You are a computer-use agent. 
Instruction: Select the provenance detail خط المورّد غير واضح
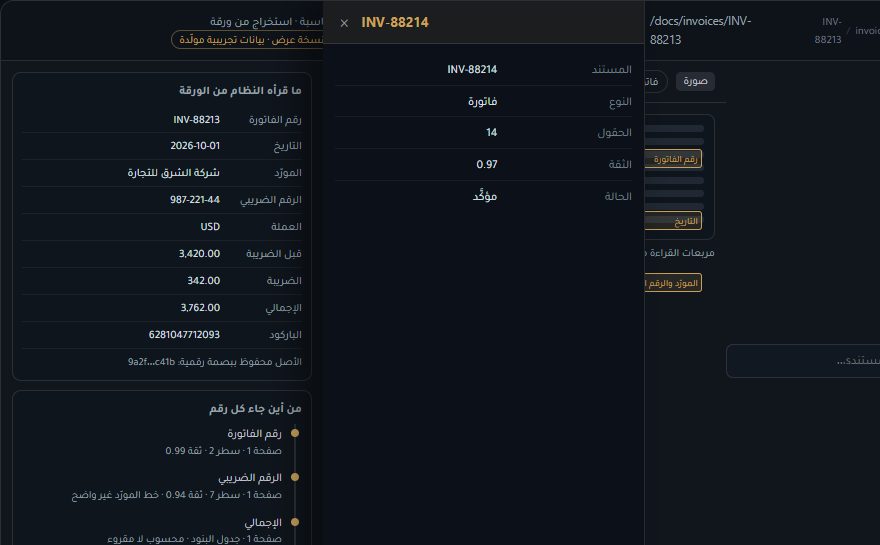(115, 494)
